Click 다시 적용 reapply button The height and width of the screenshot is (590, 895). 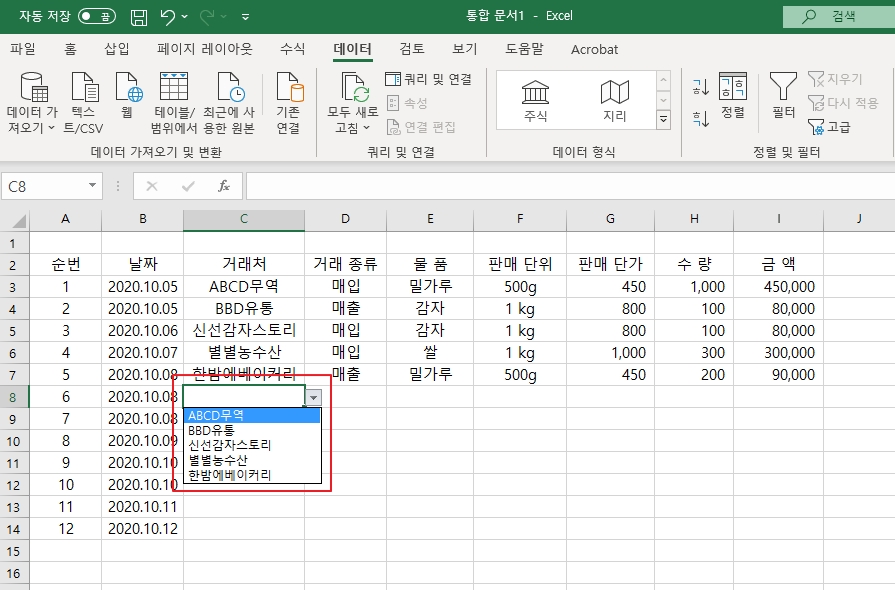click(843, 103)
